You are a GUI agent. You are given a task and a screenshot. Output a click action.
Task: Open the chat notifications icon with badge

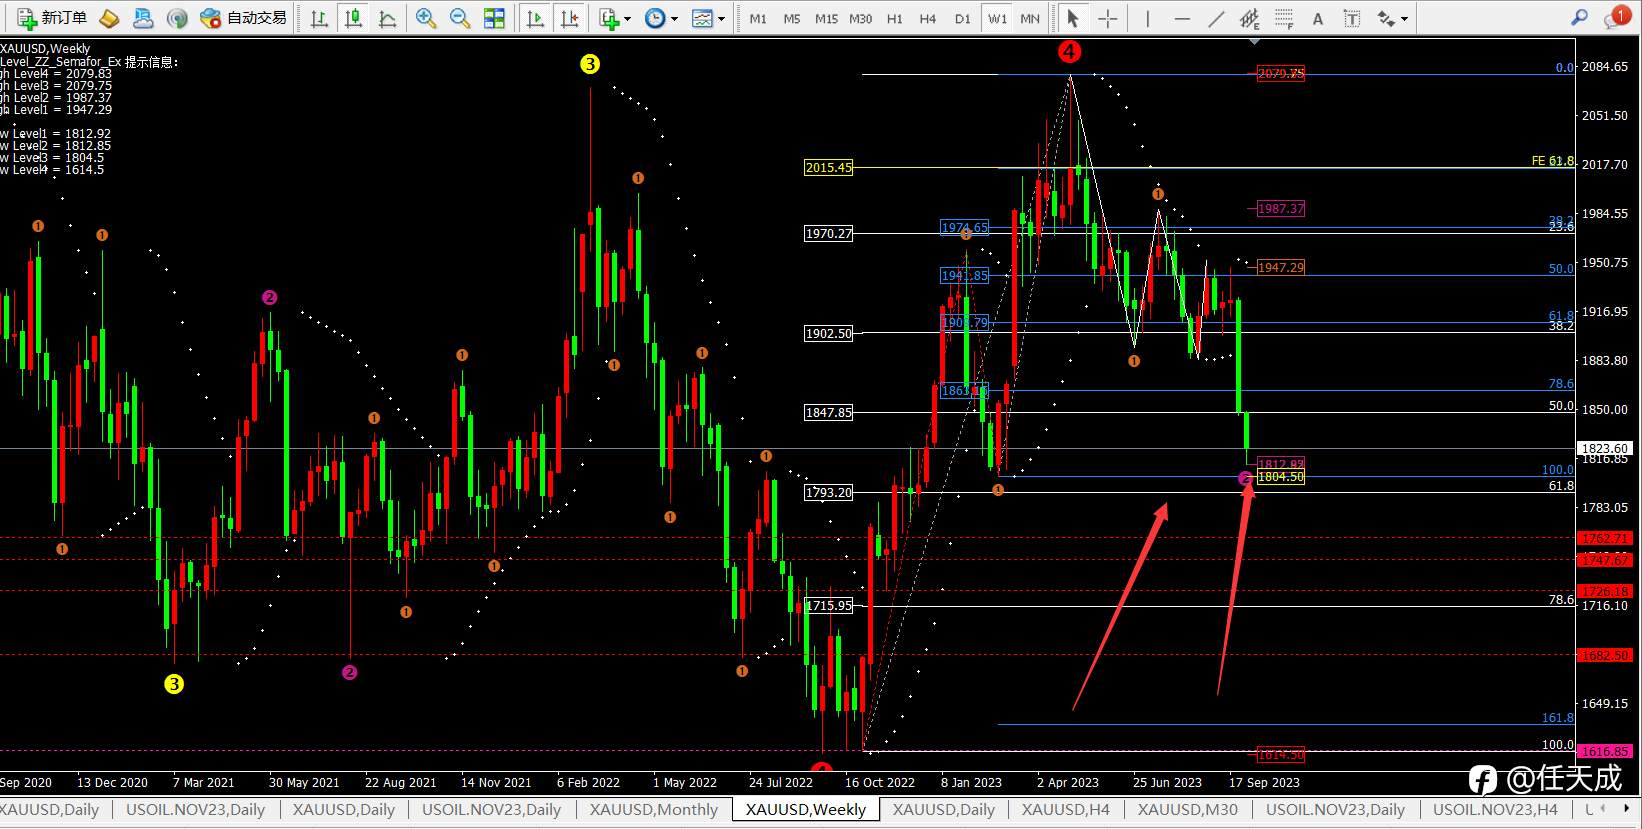(1615, 17)
